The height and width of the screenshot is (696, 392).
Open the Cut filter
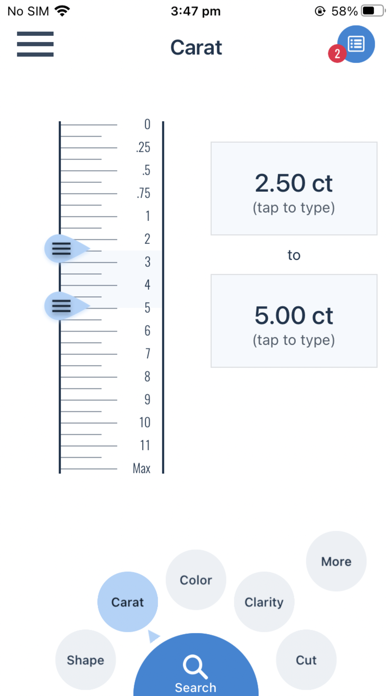click(306, 660)
